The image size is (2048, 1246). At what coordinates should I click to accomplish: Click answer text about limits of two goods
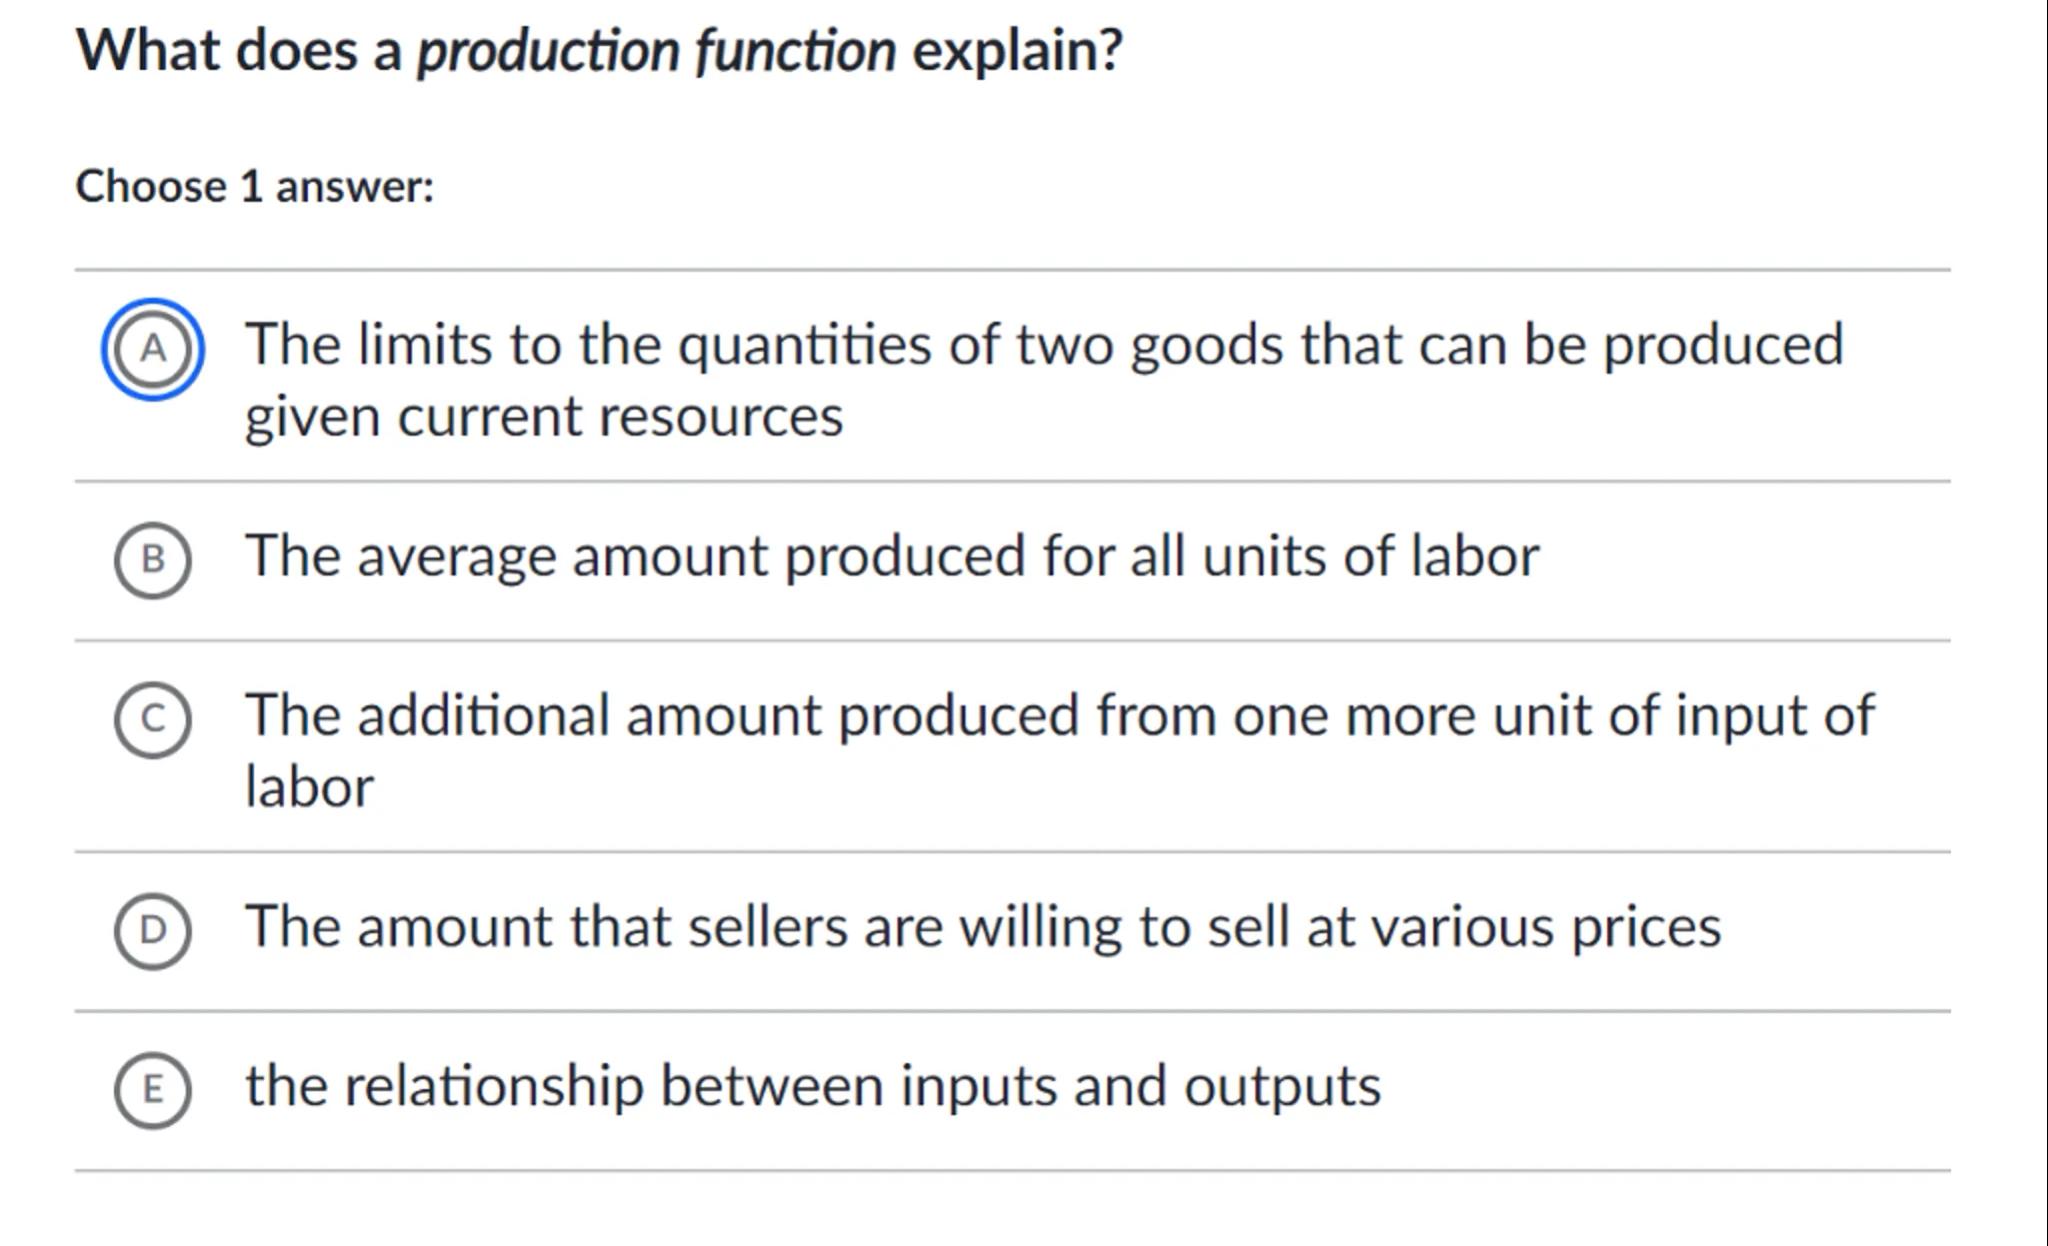point(1043,345)
